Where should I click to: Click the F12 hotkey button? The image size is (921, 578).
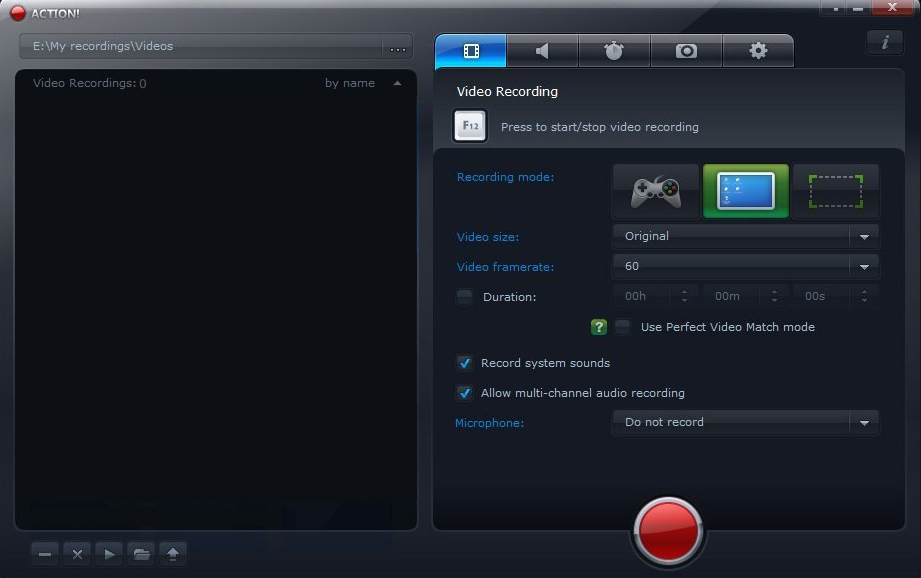(470, 126)
